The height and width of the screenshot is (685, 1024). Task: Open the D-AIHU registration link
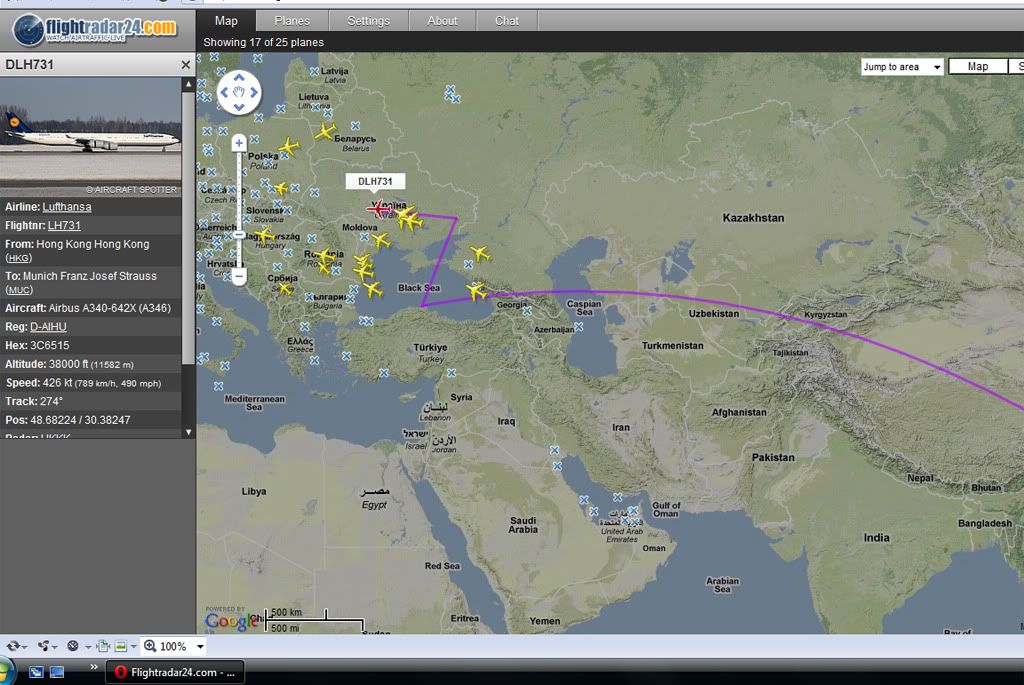tap(48, 327)
